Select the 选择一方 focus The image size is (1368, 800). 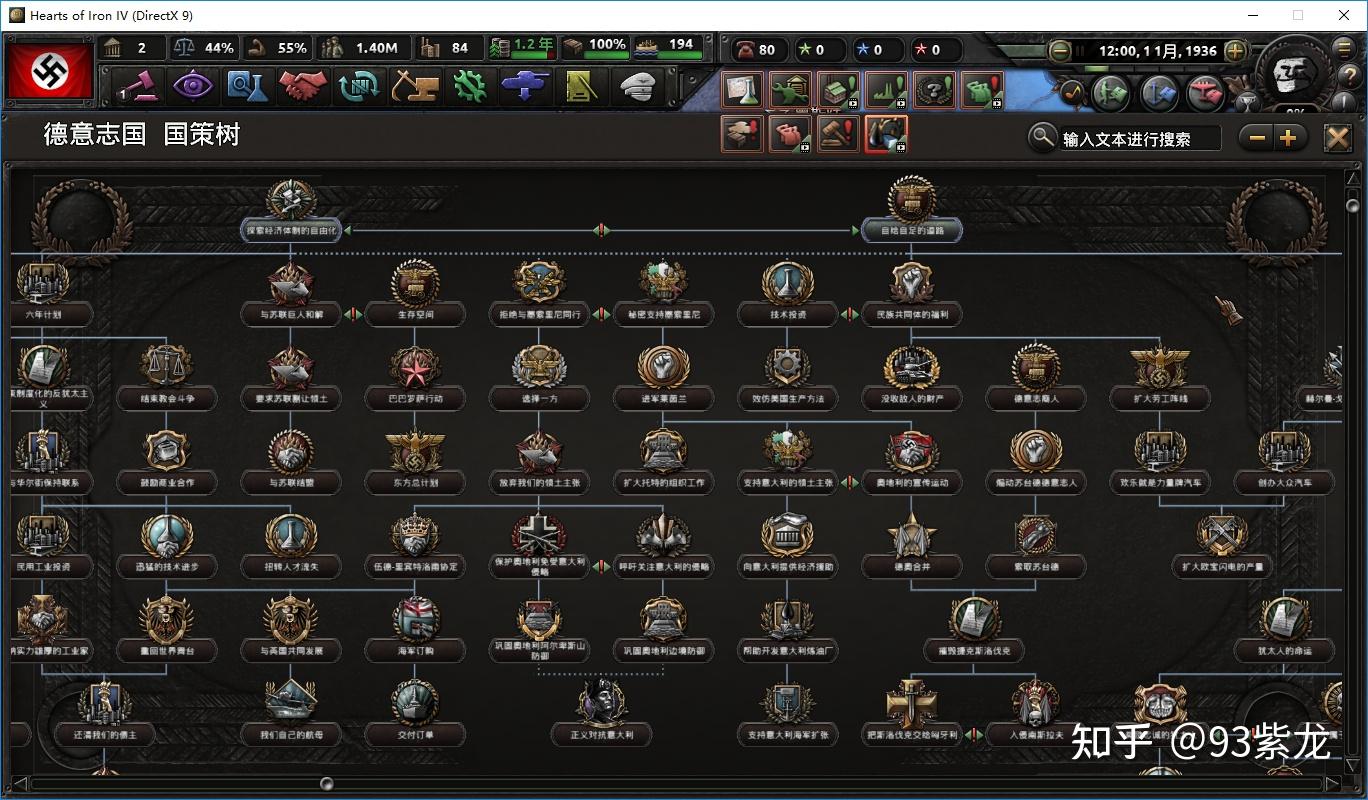click(x=539, y=380)
